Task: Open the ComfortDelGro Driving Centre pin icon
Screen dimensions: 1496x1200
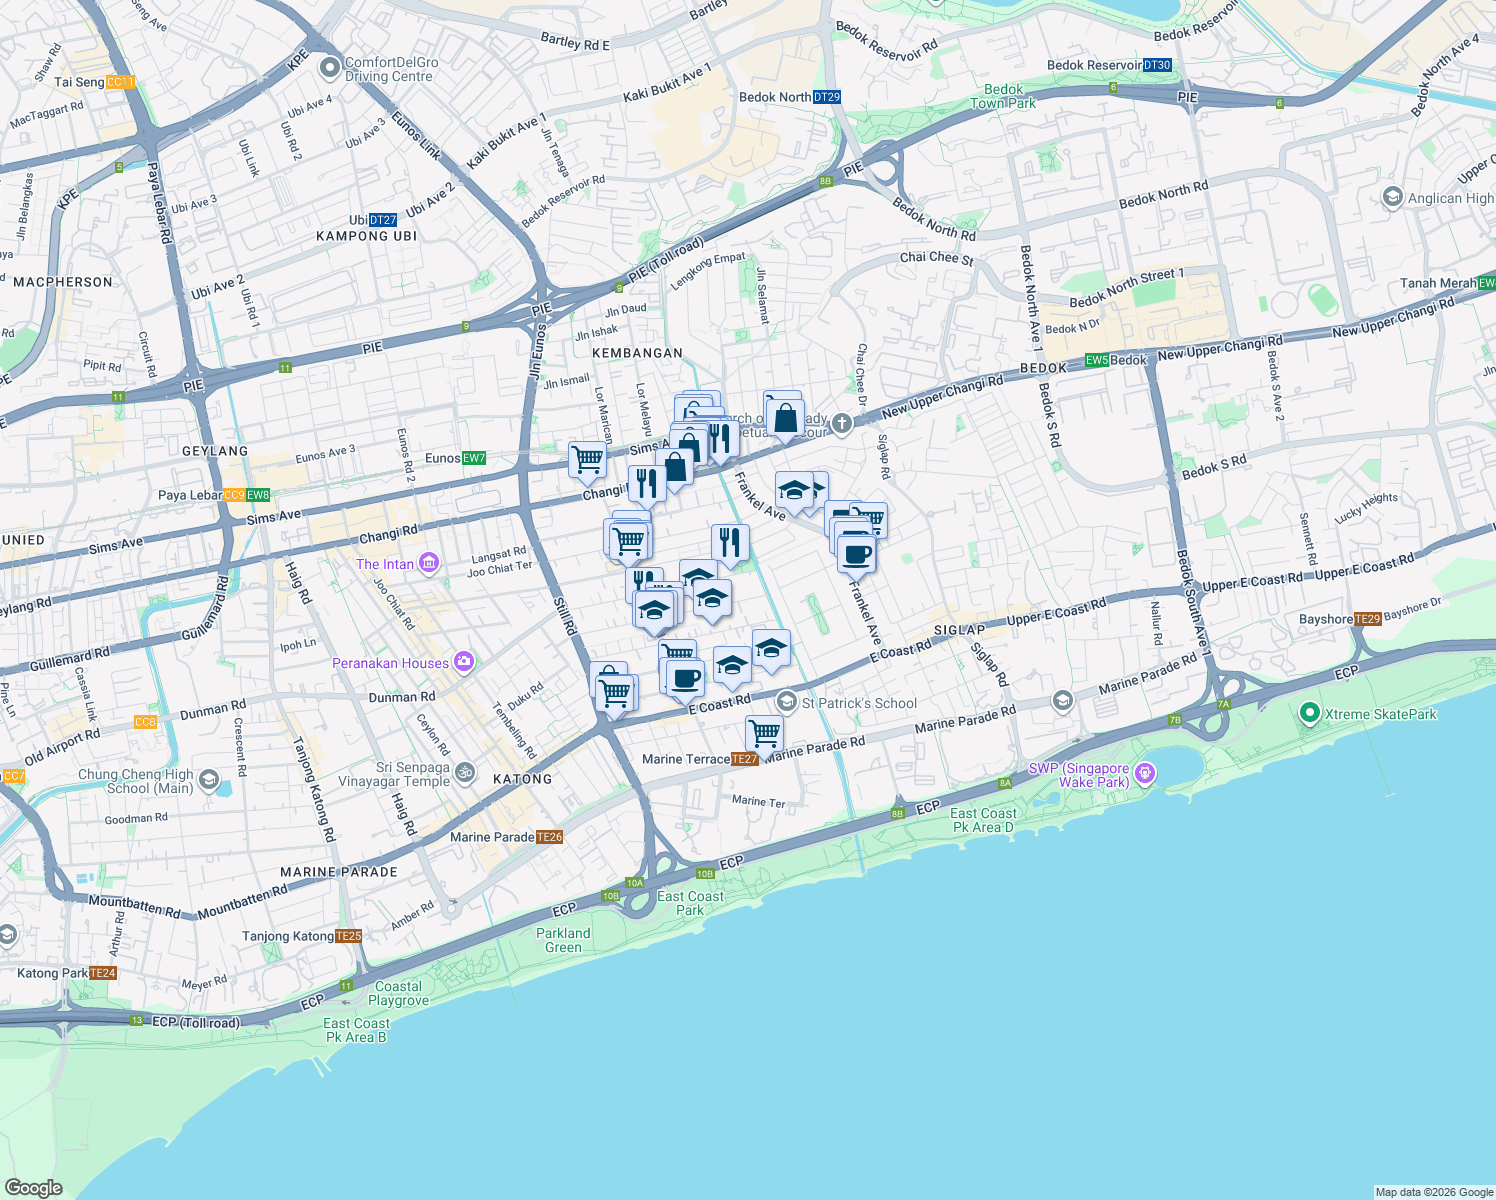Action: click(x=330, y=69)
